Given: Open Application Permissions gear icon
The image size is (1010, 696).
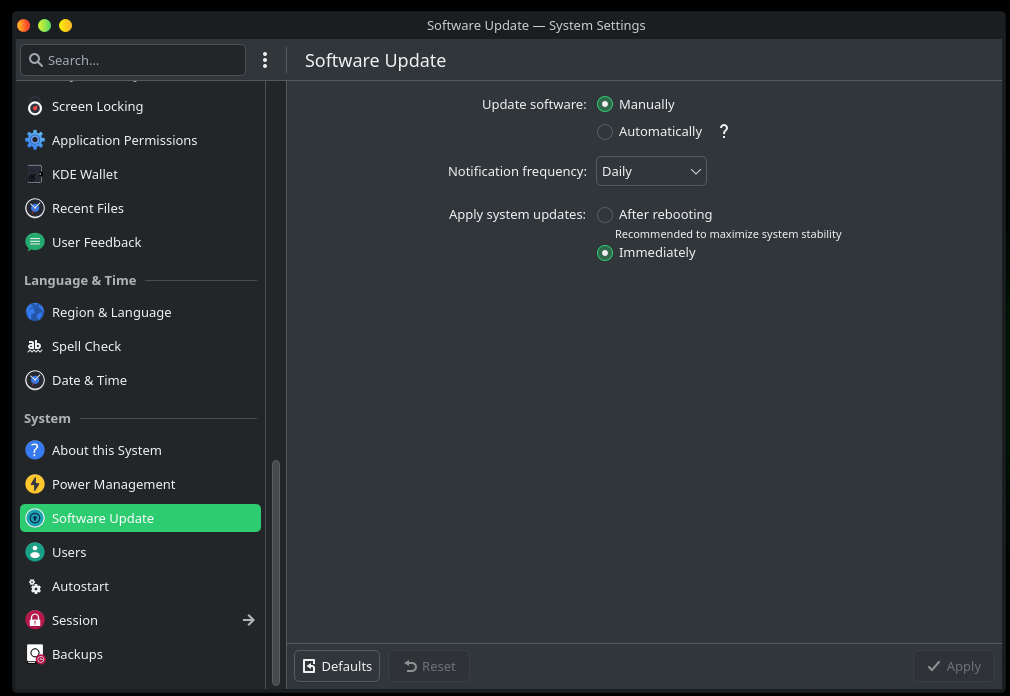Looking at the screenshot, I should point(35,140).
